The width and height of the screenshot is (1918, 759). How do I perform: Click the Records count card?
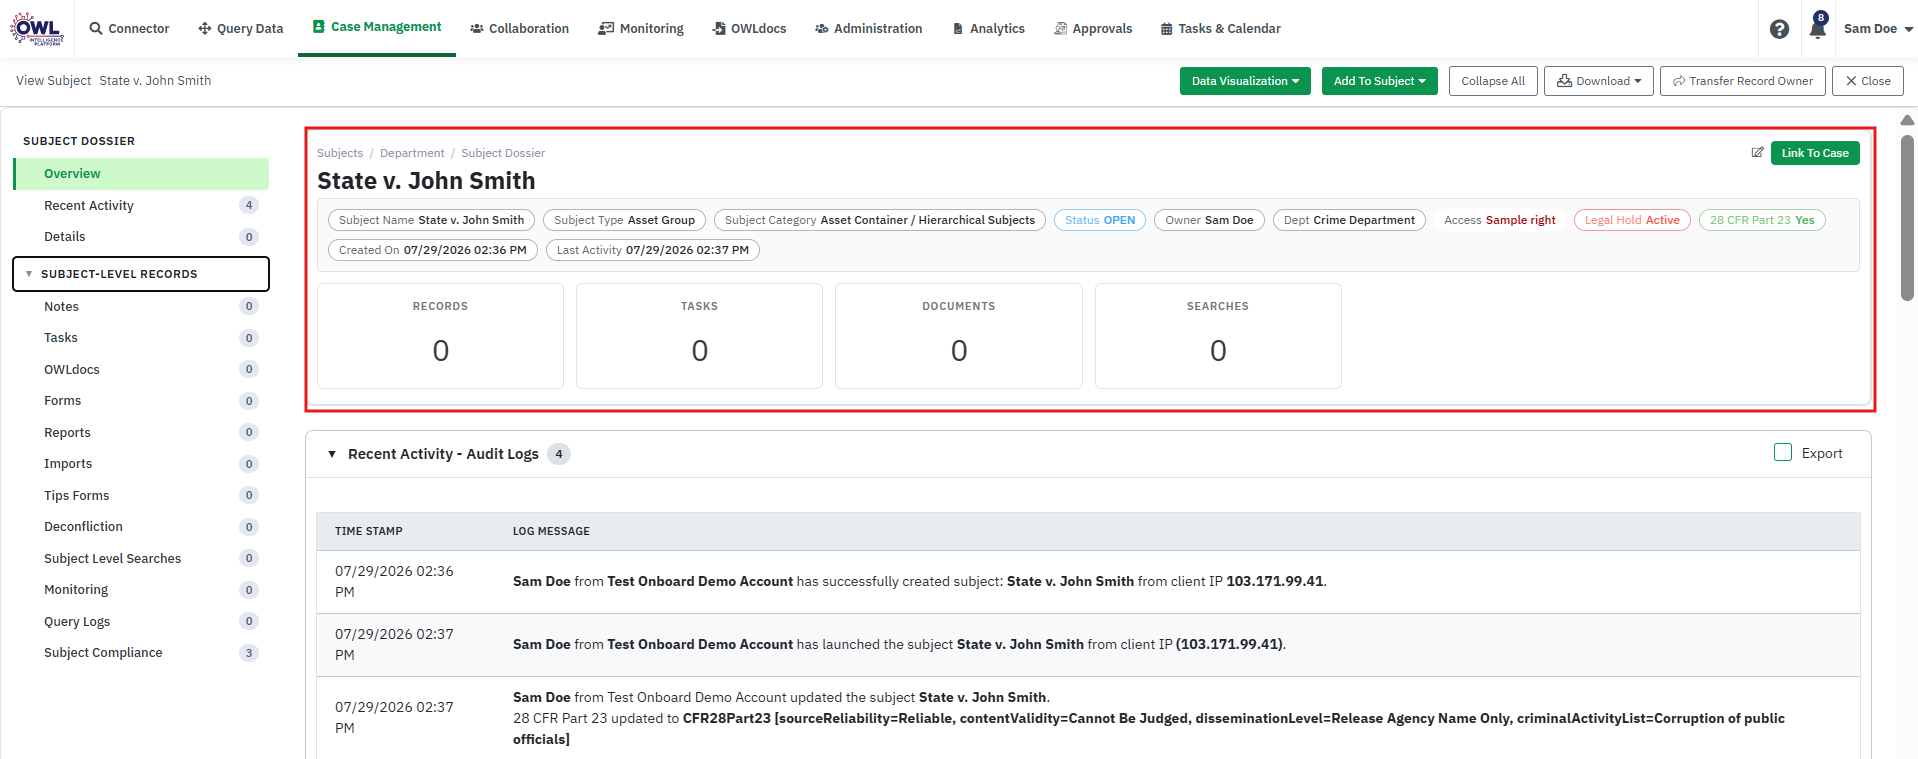click(440, 336)
